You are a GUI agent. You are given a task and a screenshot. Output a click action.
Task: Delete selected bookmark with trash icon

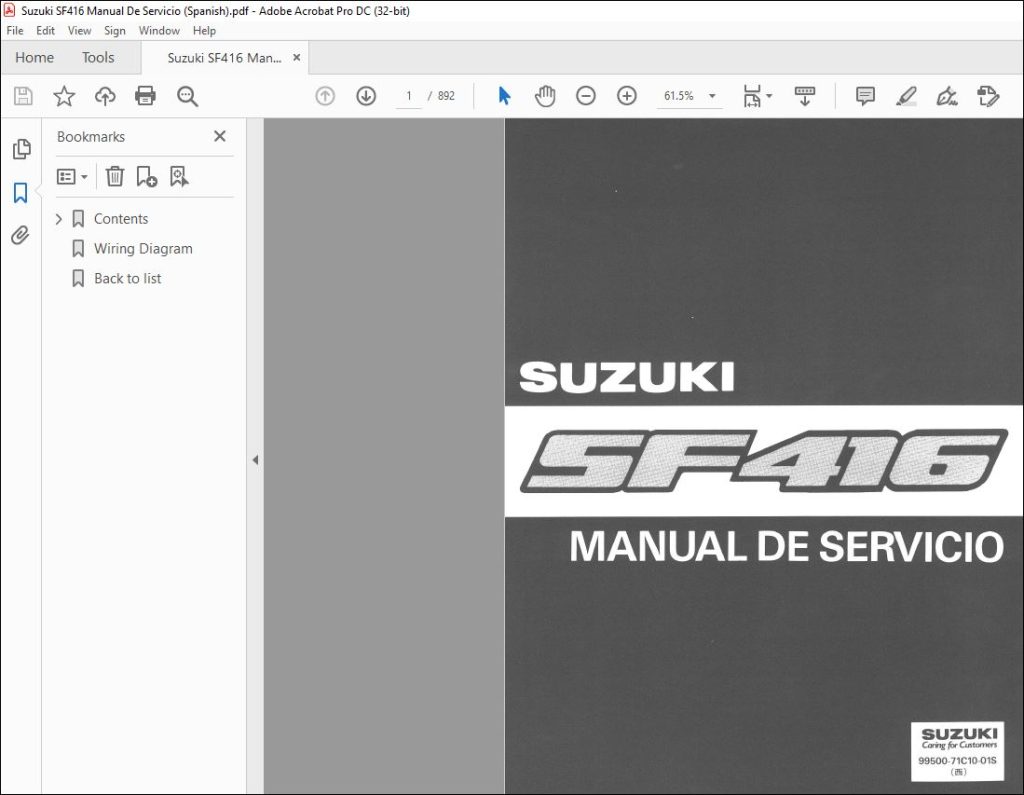click(115, 176)
